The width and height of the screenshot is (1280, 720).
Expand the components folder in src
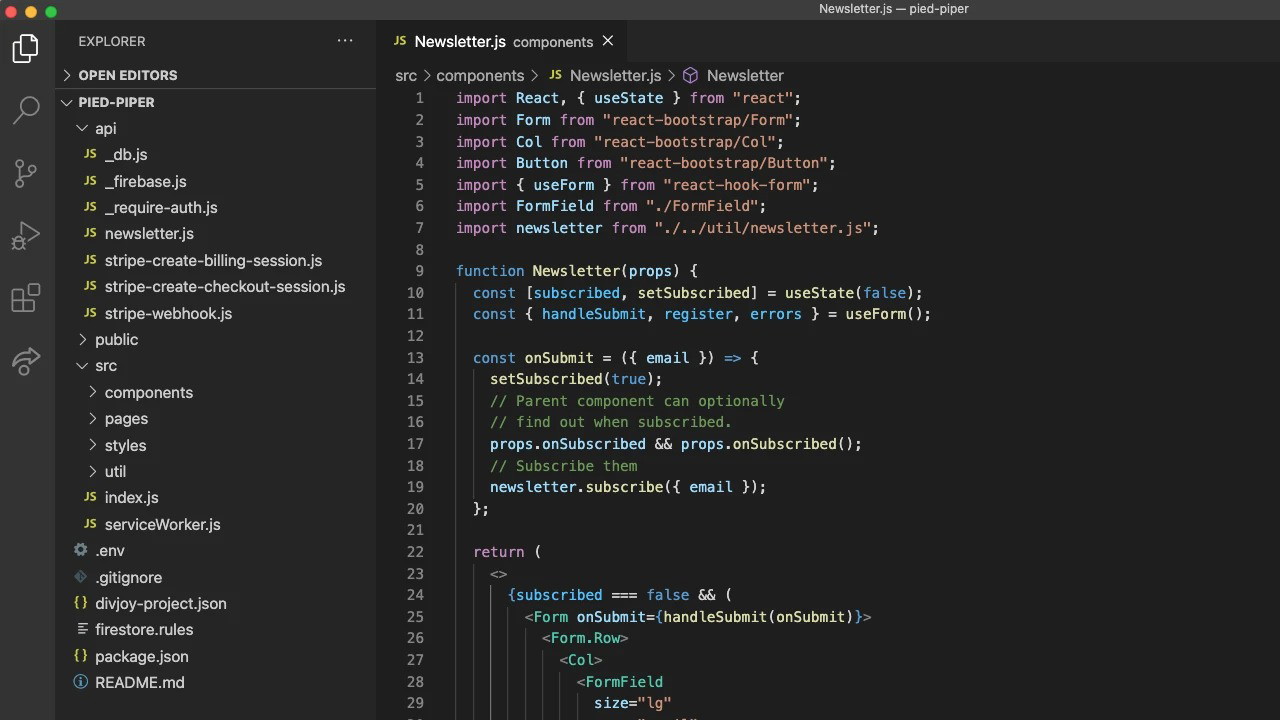click(x=148, y=392)
